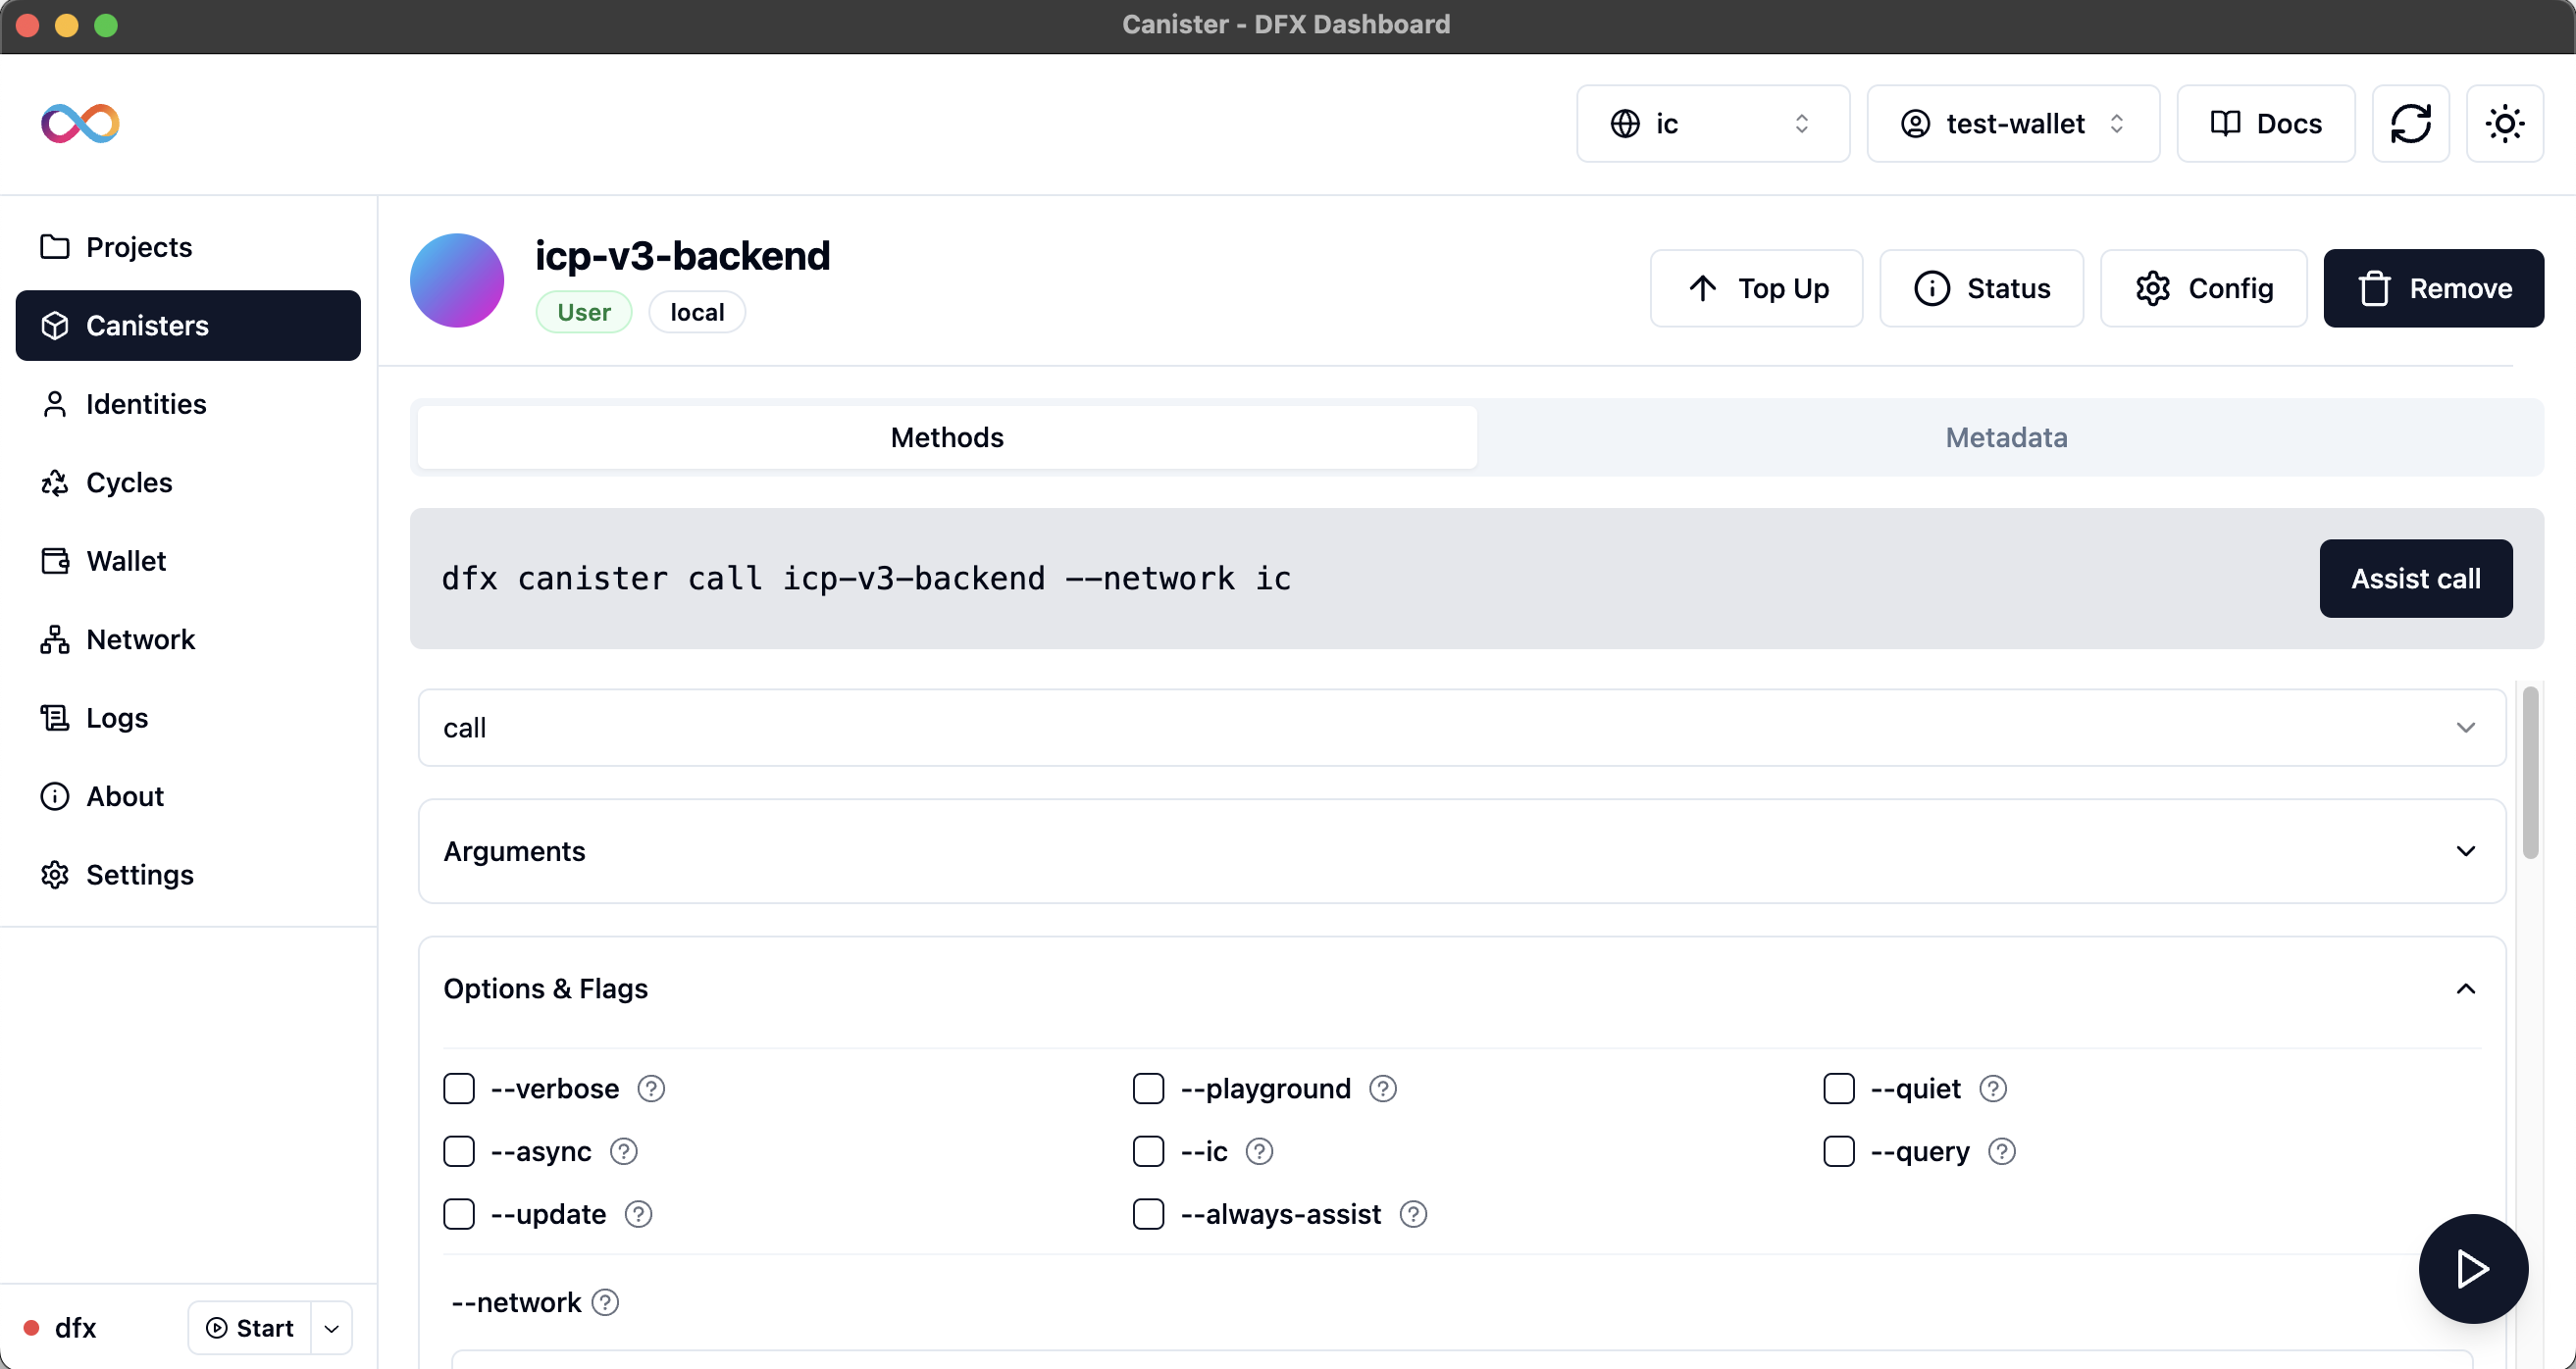Image resolution: width=2576 pixels, height=1369 pixels.
Task: Check the --query option
Action: (x=1838, y=1151)
